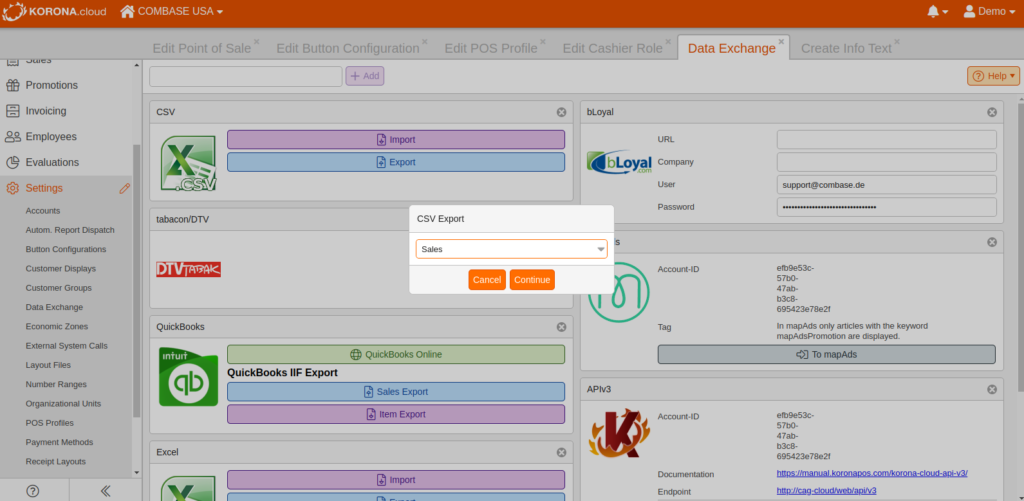Go to POS Profiles in sidebar
The height and width of the screenshot is (501, 1024).
pyautogui.click(x=50, y=423)
